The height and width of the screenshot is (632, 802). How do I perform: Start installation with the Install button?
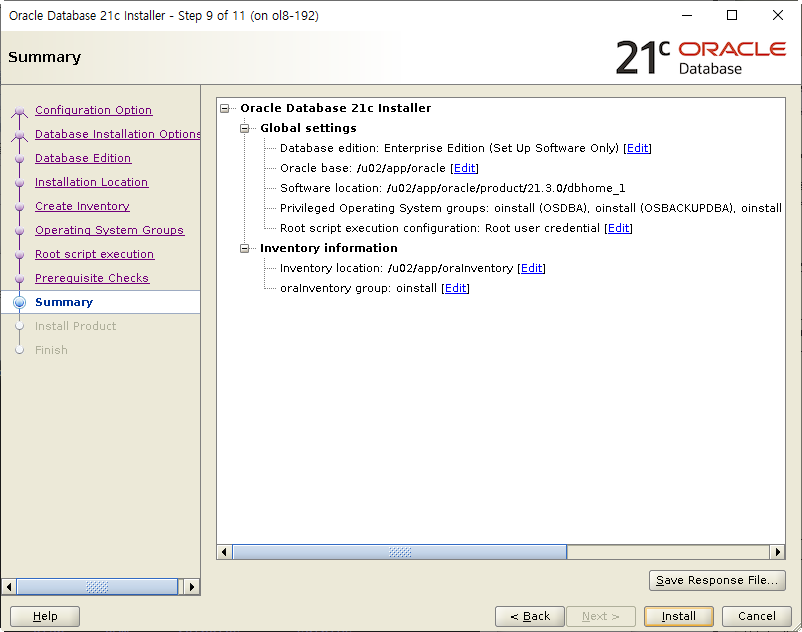678,616
